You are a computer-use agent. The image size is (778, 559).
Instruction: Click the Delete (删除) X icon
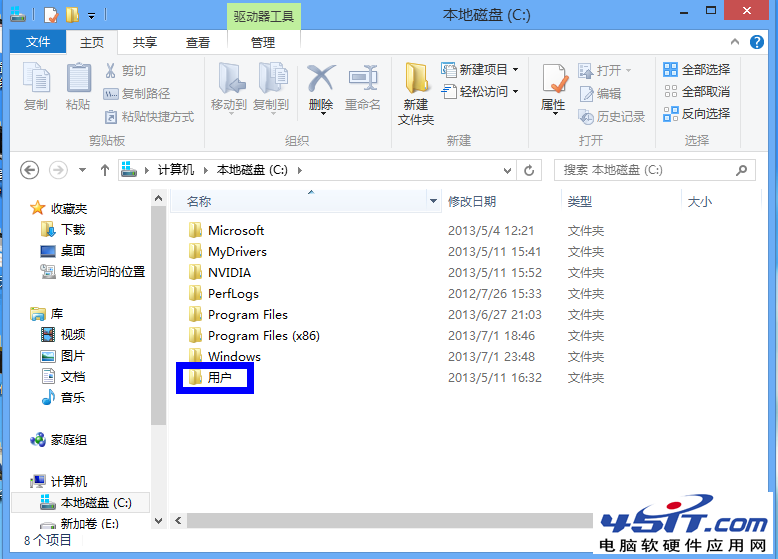tap(321, 78)
